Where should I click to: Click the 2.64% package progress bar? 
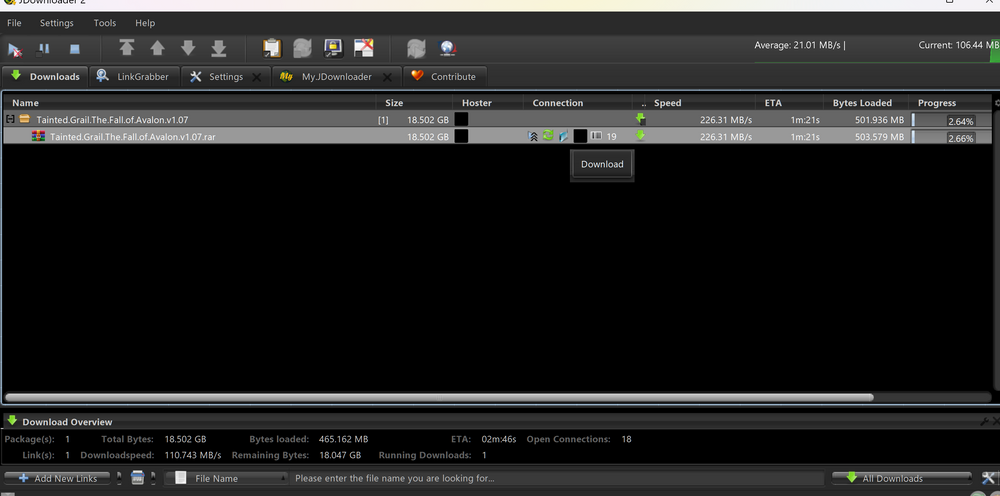pos(952,120)
